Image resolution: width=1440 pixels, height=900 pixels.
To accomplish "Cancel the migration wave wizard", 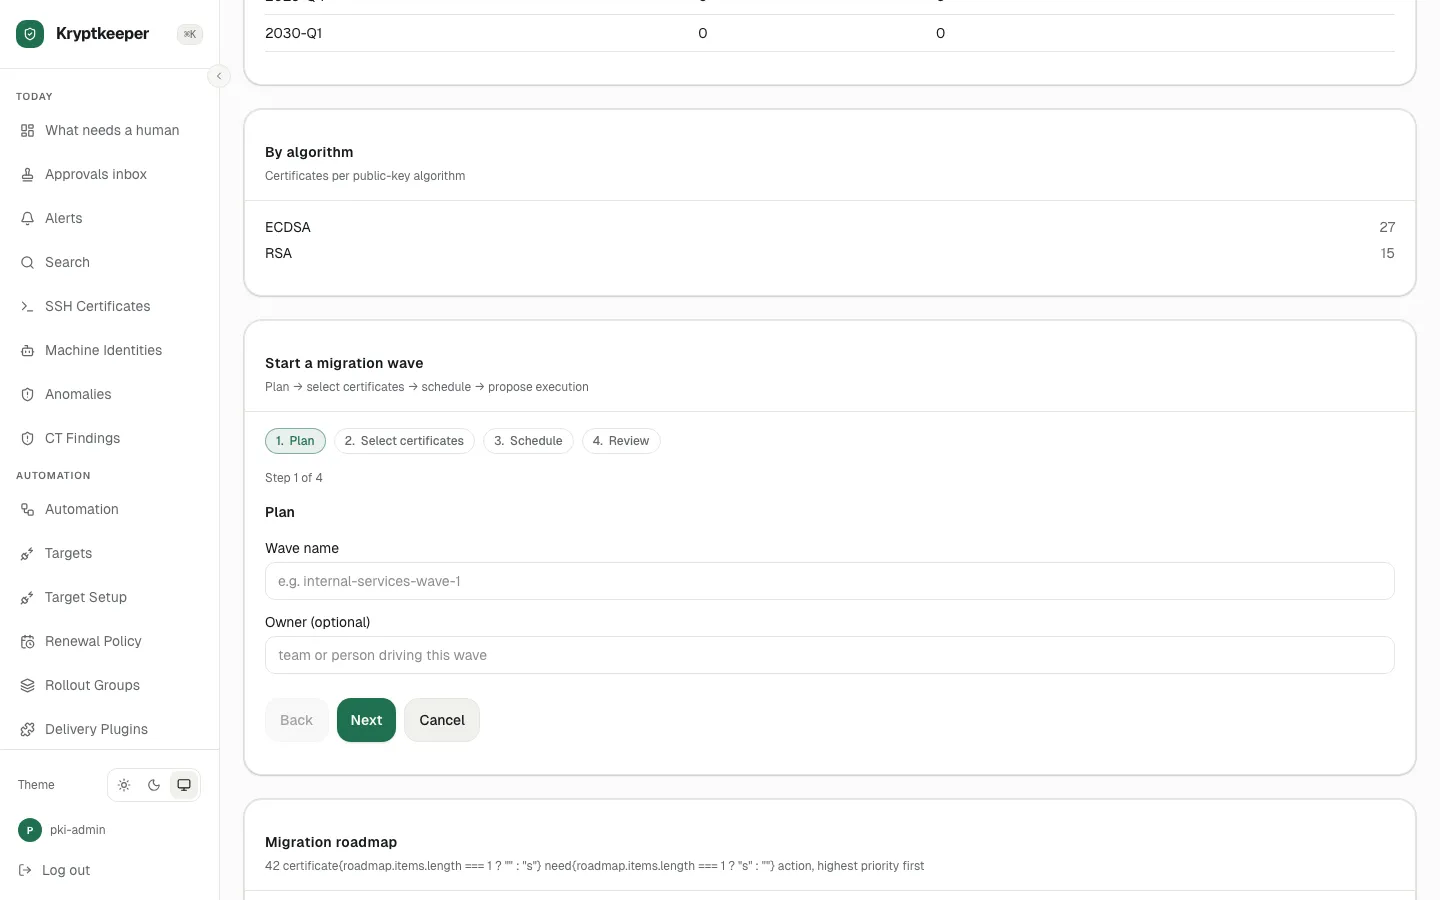I will [442, 720].
